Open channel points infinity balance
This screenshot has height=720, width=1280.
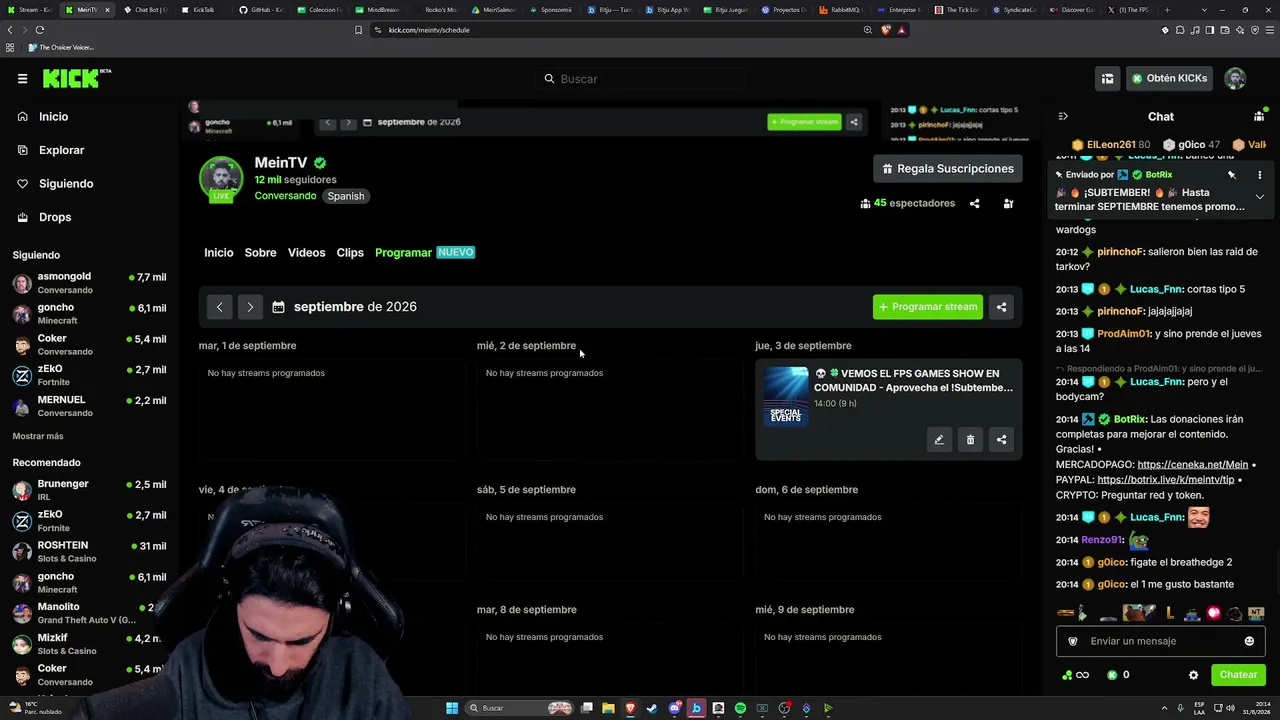[1076, 675]
